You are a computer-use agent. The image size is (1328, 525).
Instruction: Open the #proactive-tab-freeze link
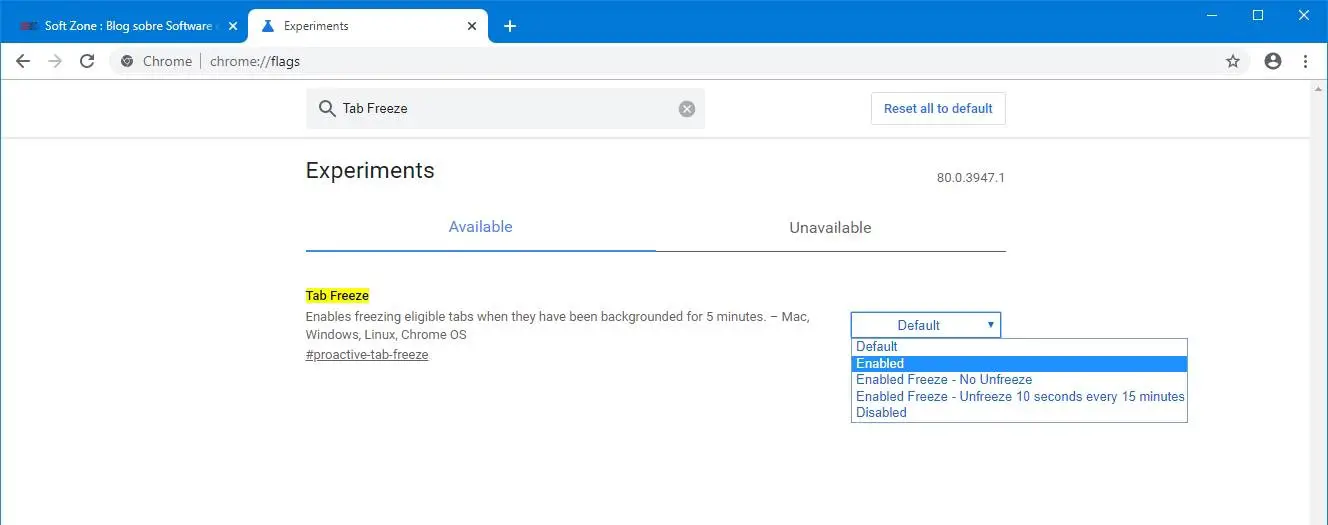click(x=367, y=355)
